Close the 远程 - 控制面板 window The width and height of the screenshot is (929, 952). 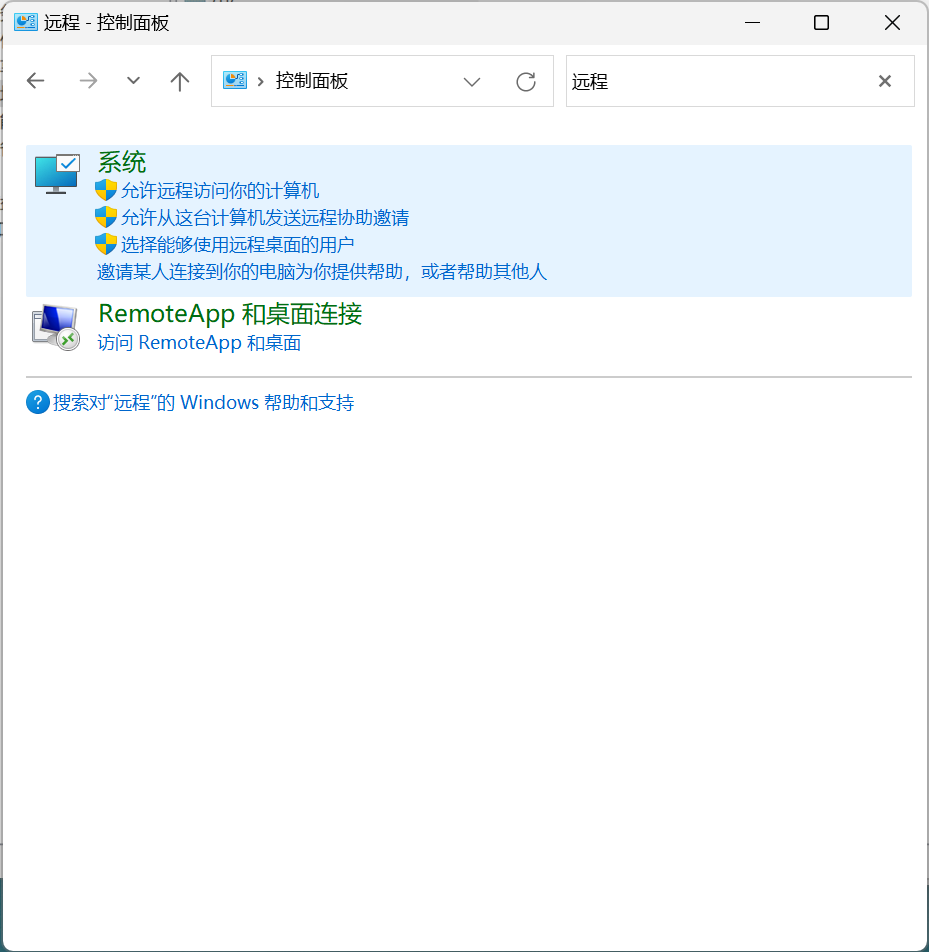pos(892,22)
